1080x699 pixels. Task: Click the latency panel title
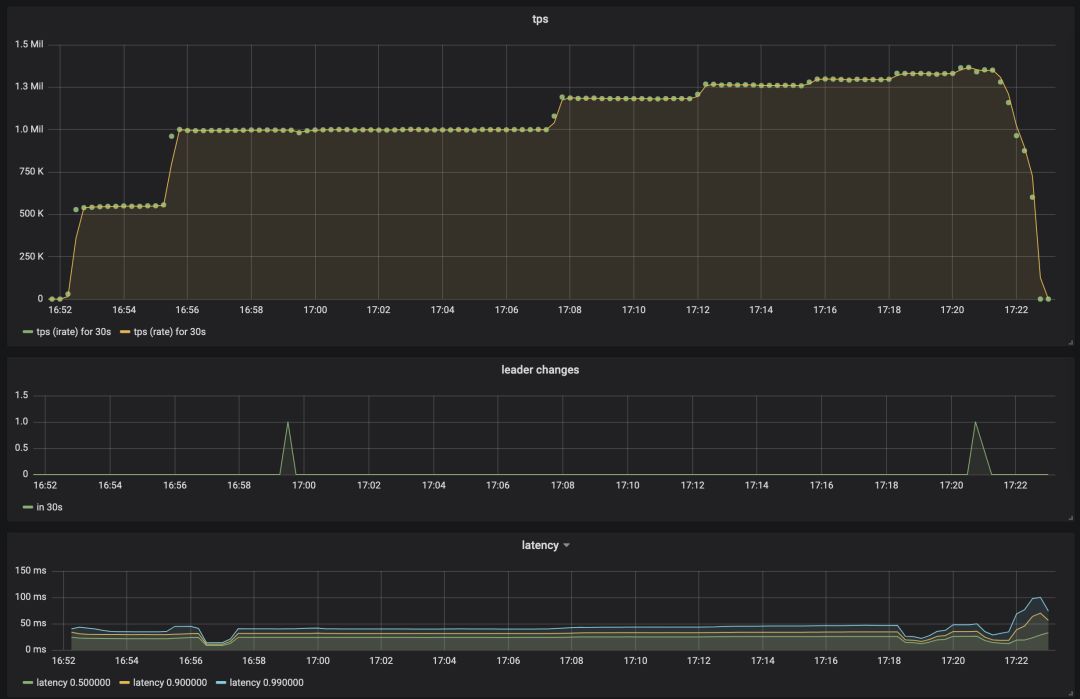pyautogui.click(x=539, y=545)
